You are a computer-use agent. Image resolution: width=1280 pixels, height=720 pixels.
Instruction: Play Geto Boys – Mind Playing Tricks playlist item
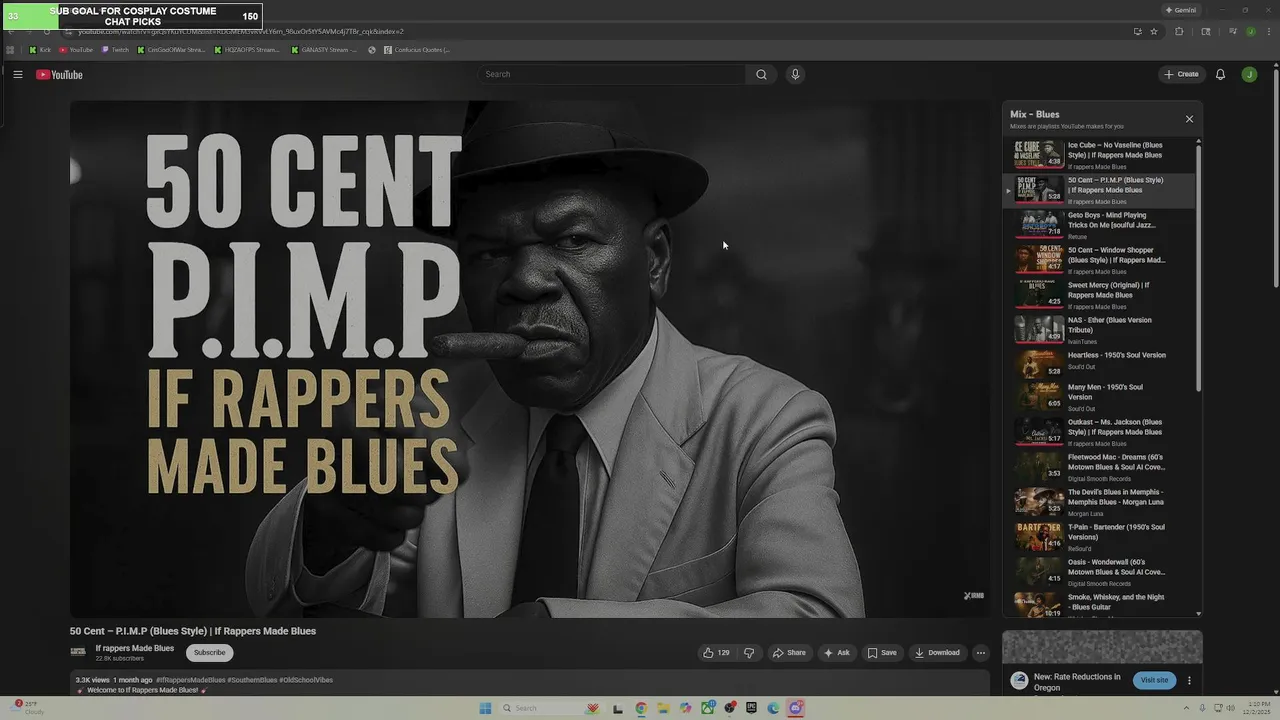(x=1099, y=225)
